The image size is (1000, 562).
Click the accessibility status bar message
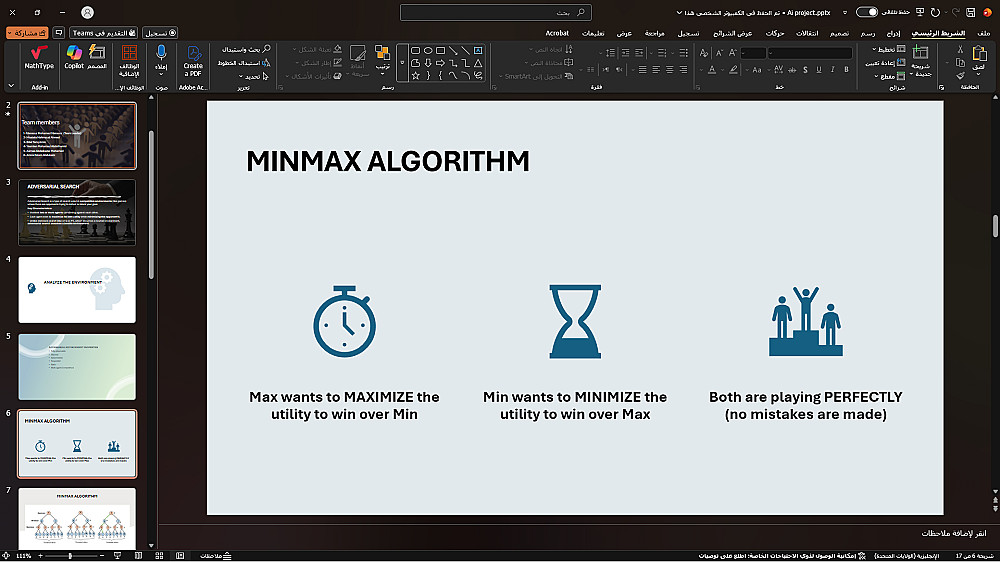[782, 556]
